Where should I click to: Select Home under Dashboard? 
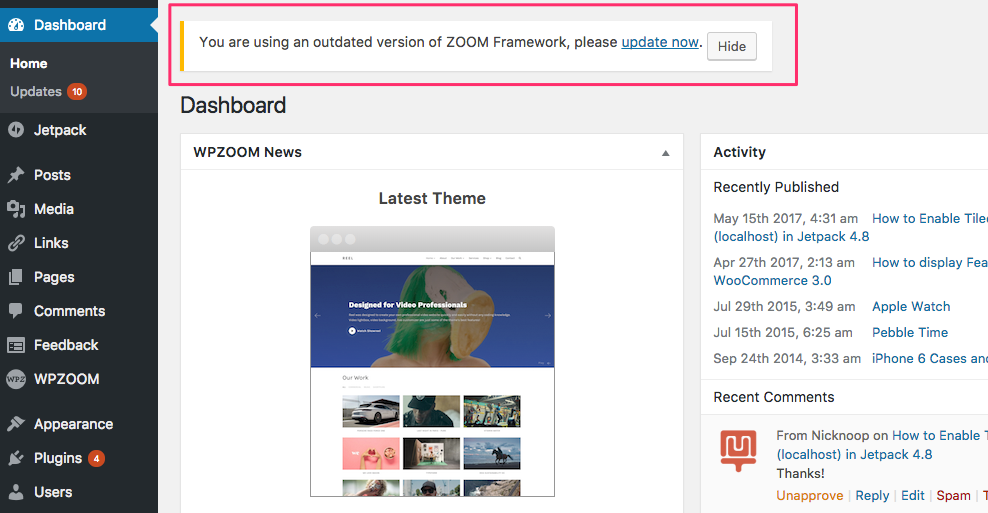pos(29,63)
